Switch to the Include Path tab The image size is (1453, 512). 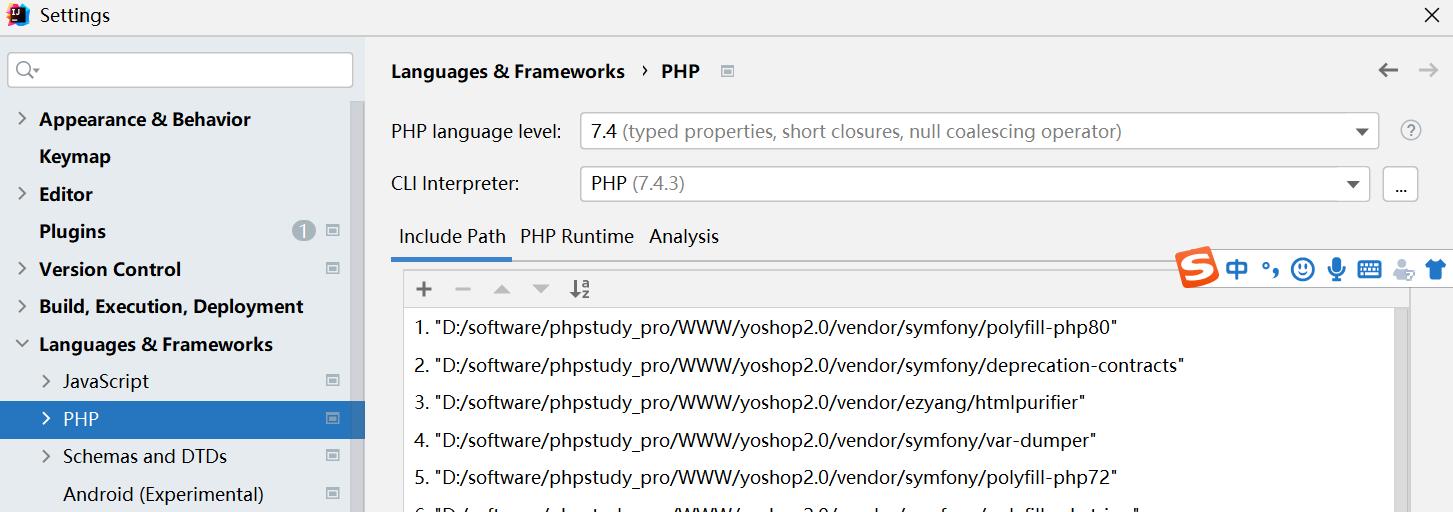point(452,237)
